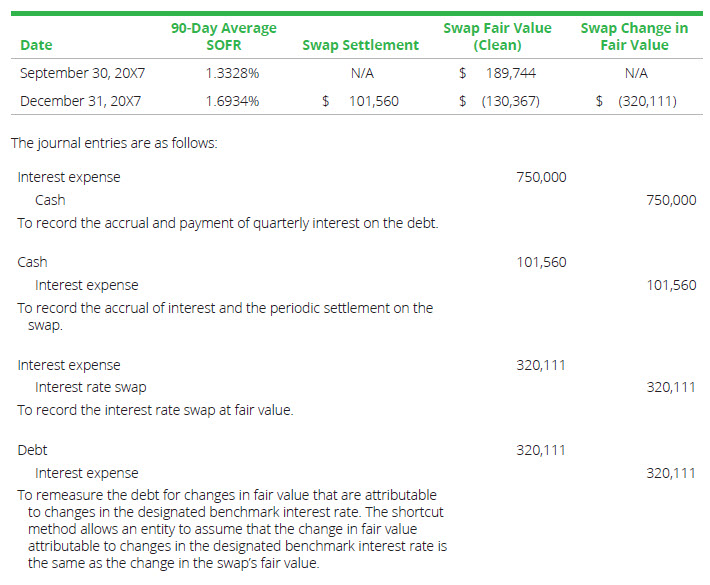The width and height of the screenshot is (710, 585).
Task: Click the Interest rate swap account line
Action: (x=90, y=387)
